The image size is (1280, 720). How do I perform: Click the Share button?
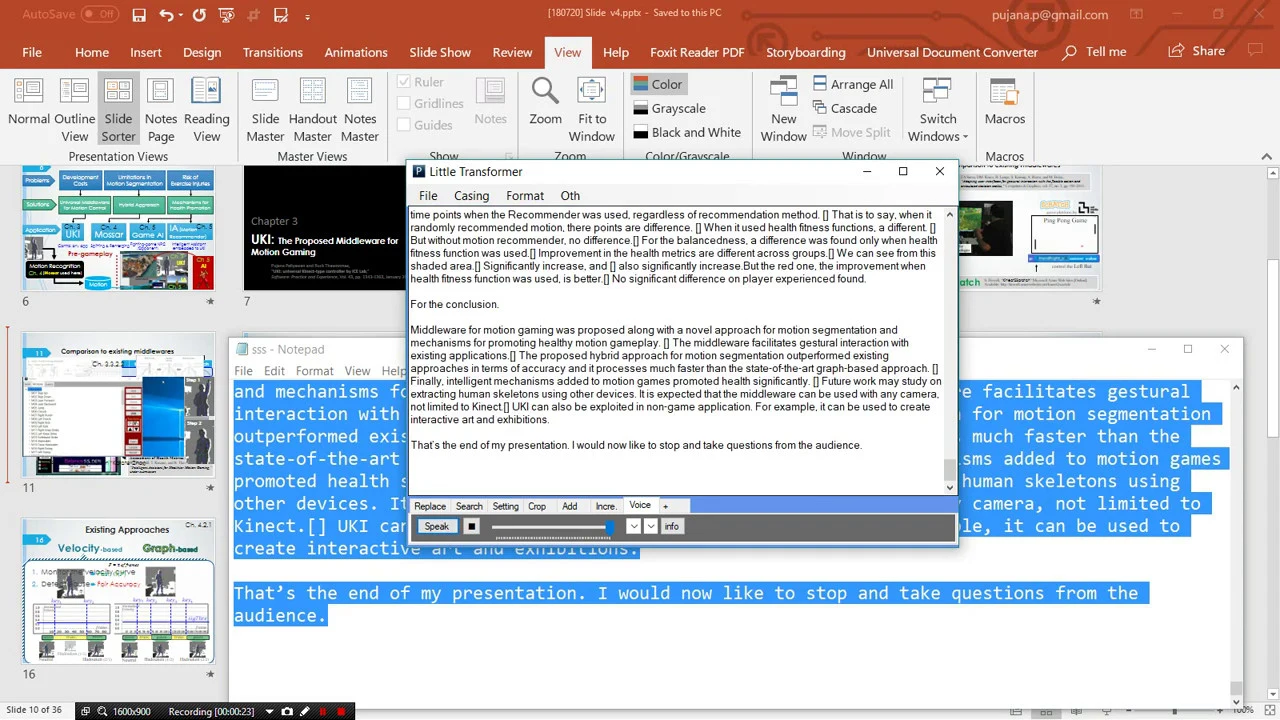pos(1196,52)
